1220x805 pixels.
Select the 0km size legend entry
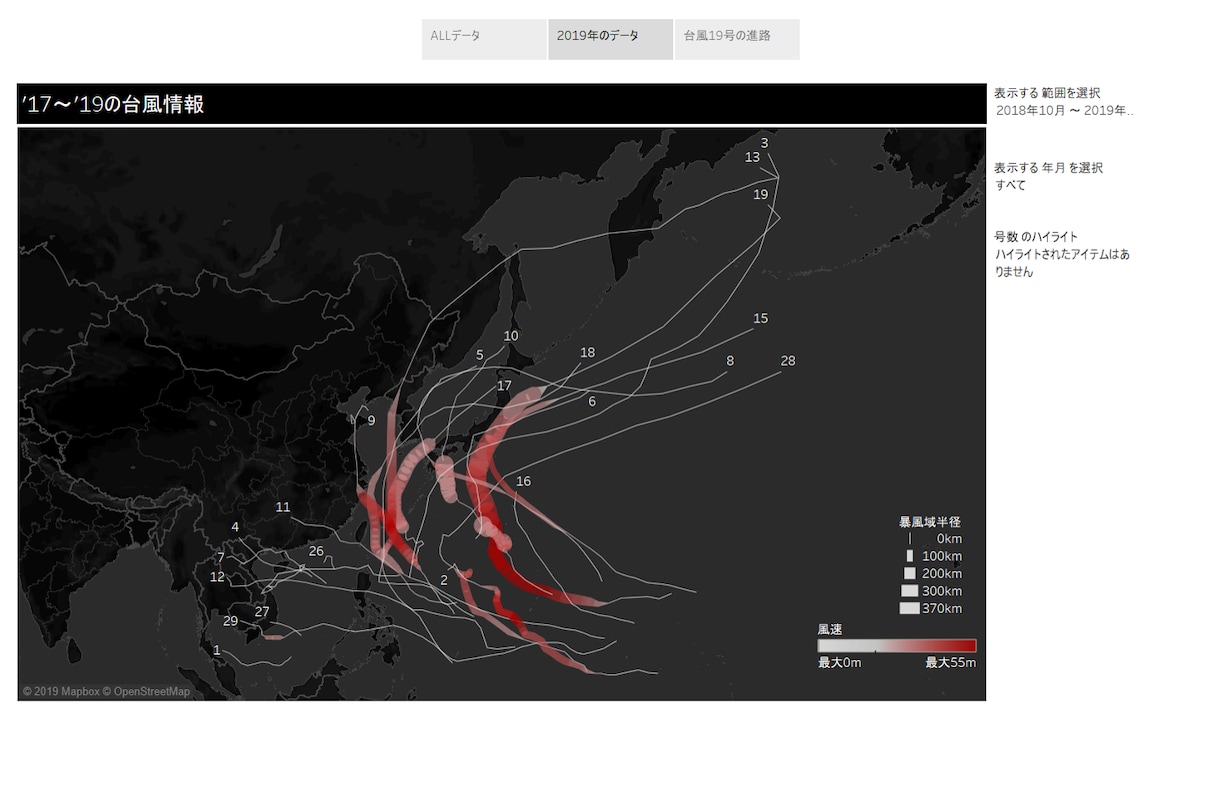tap(930, 539)
